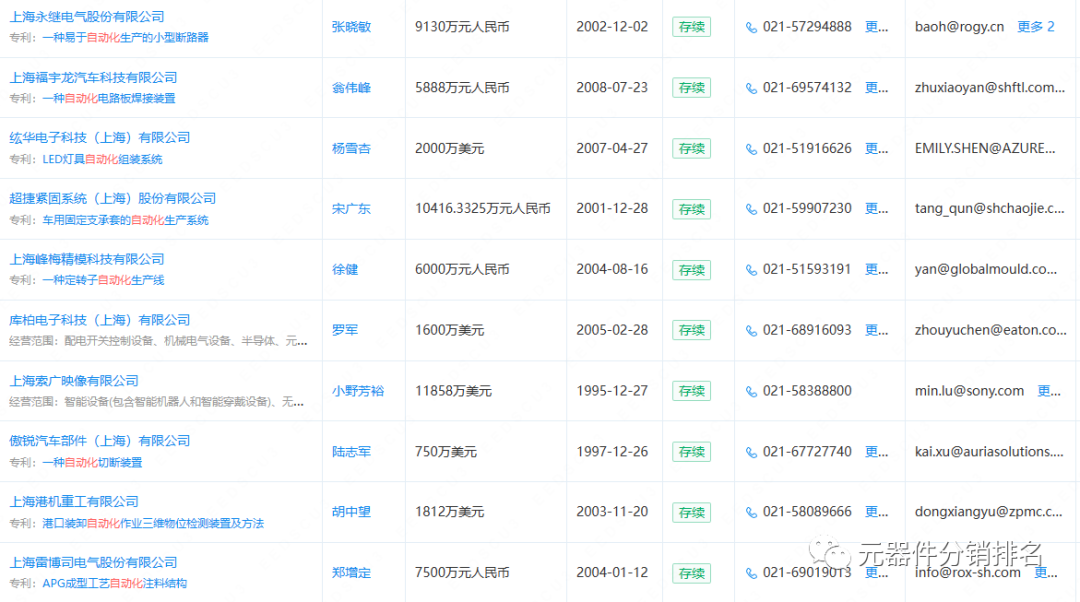This screenshot has width=1080, height=602.
Task: Click phone icon beside 021-59907230
Action: [751, 209]
